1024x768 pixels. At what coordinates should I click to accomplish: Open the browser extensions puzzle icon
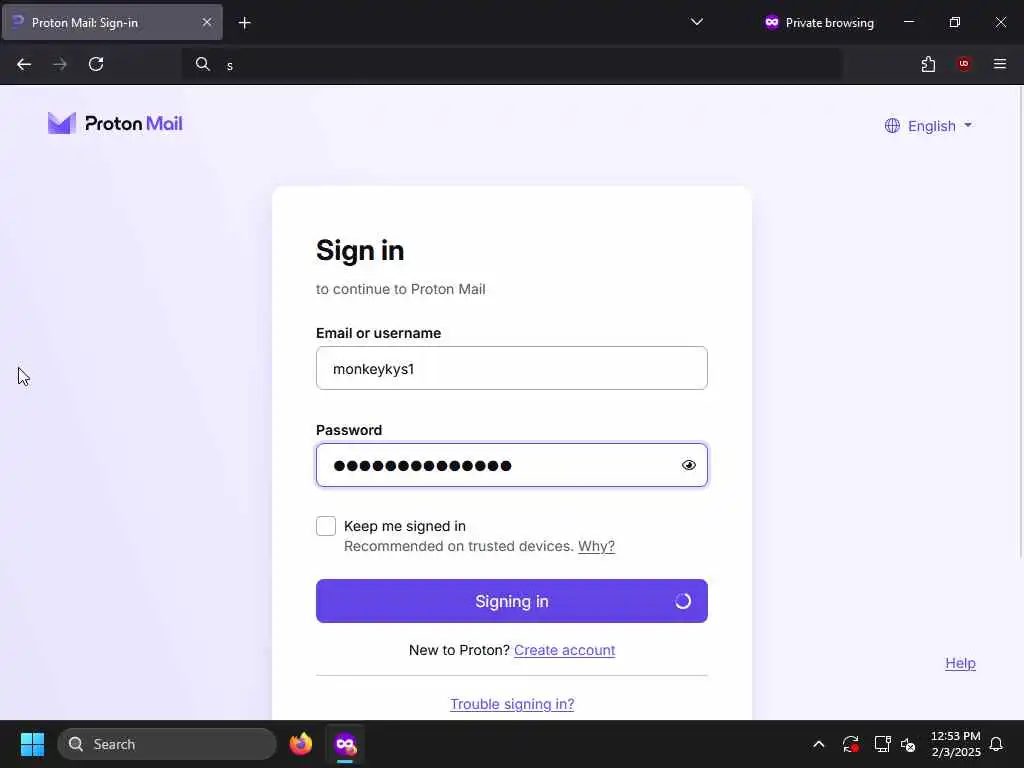point(928,64)
